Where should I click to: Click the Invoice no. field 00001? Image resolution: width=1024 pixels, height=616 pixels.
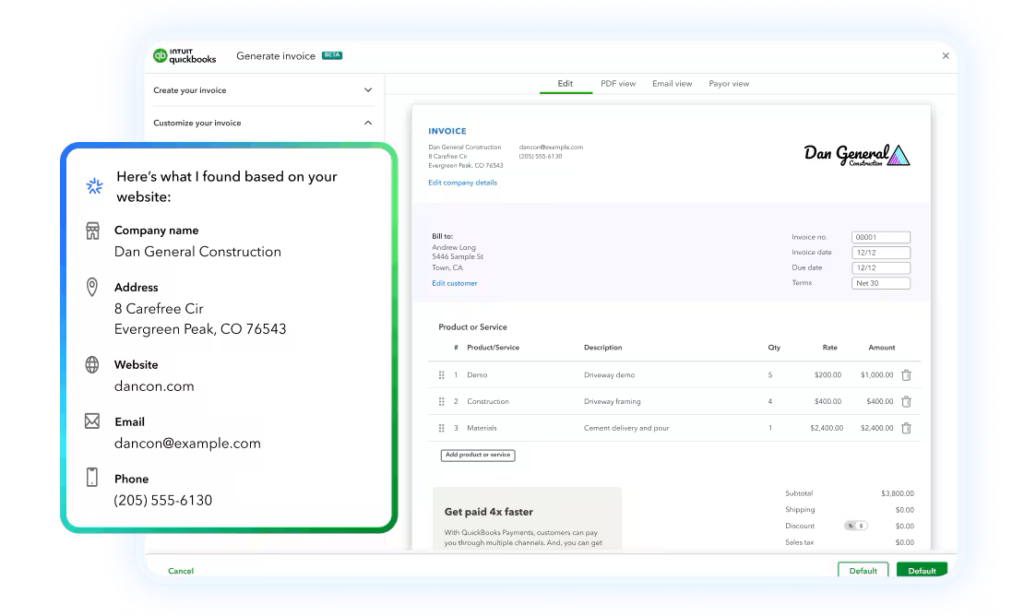point(880,237)
